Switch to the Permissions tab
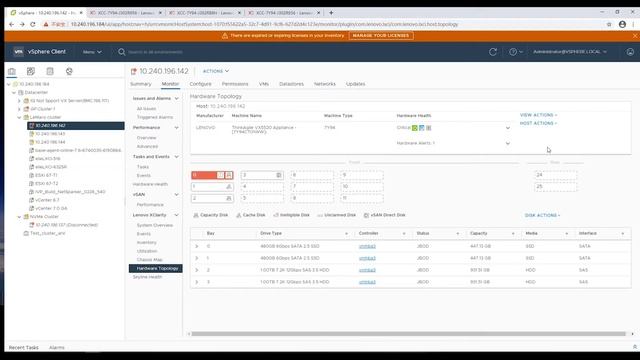The height and width of the screenshot is (360, 640). (235, 84)
